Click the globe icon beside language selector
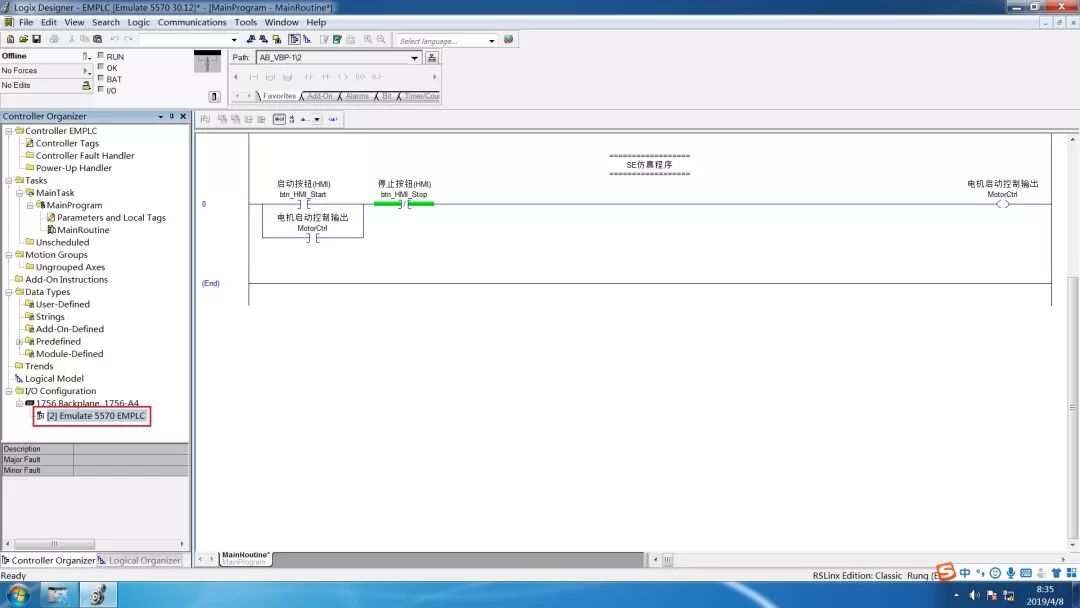Screen dimensions: 1080x608 point(508,39)
